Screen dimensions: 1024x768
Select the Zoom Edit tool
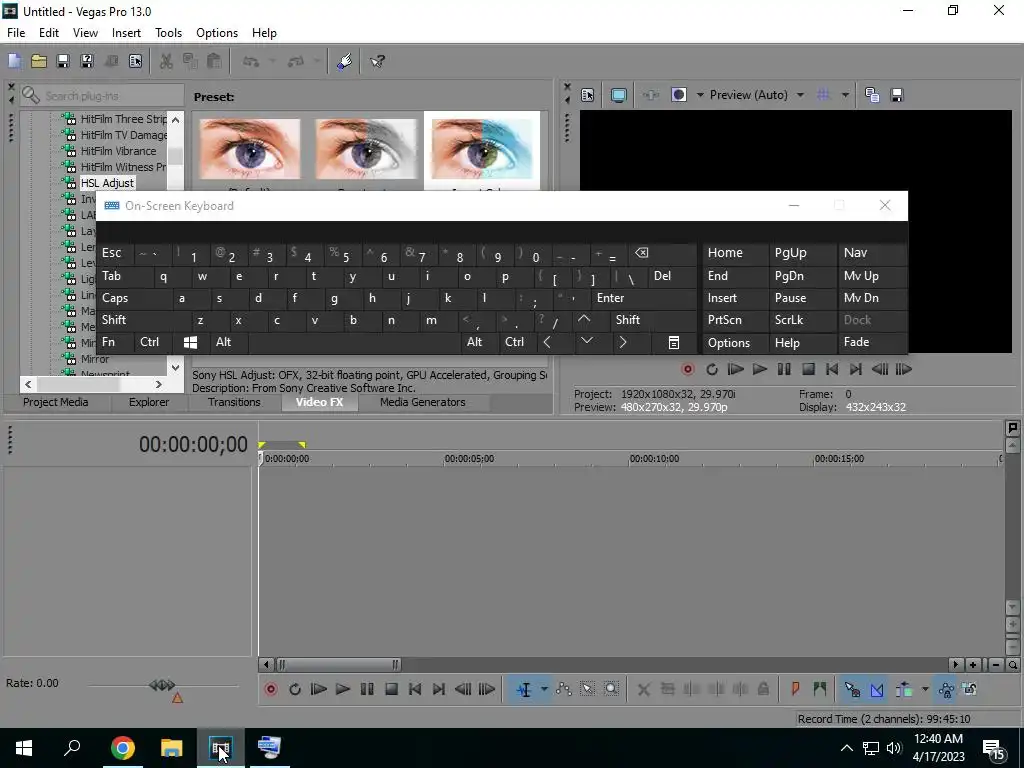pyautogui.click(x=611, y=690)
